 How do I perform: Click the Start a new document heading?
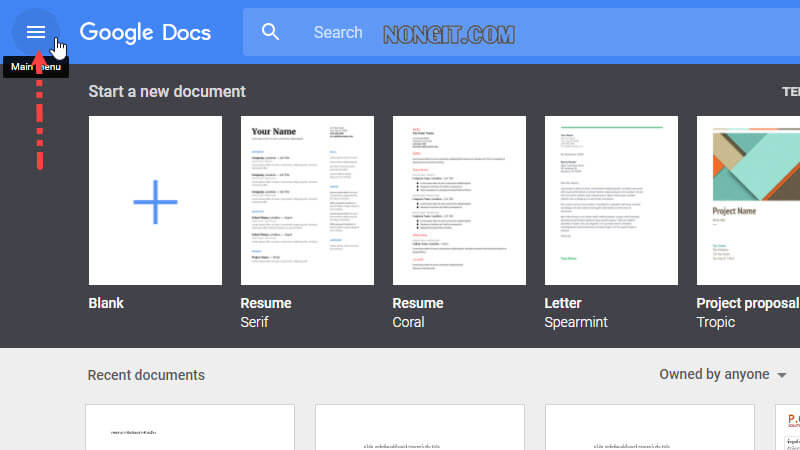coord(167,92)
